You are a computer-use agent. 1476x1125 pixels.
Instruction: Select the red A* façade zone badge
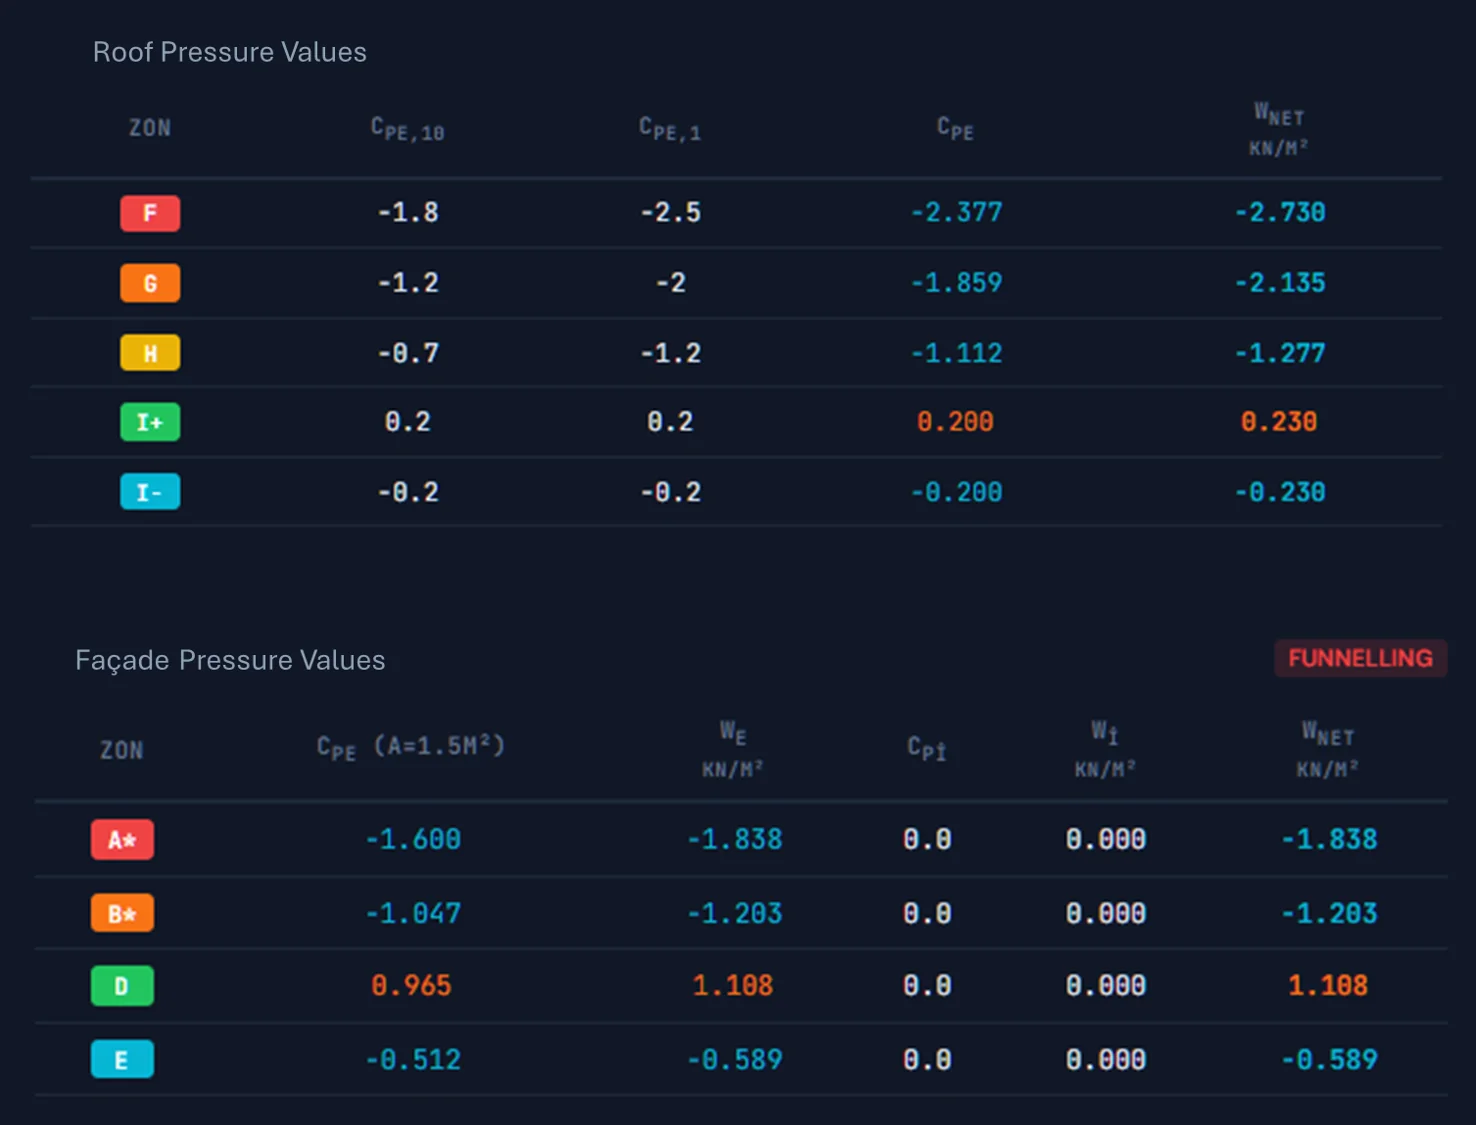click(x=122, y=839)
